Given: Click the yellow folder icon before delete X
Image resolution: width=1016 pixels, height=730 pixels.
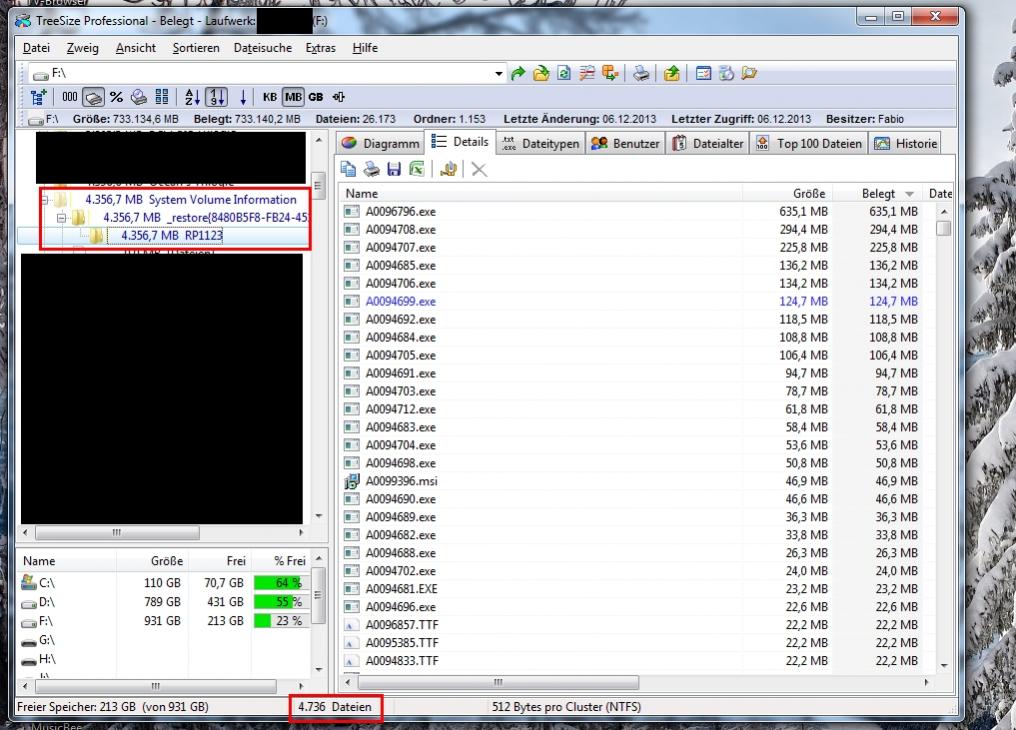Looking at the screenshot, I should [x=448, y=169].
